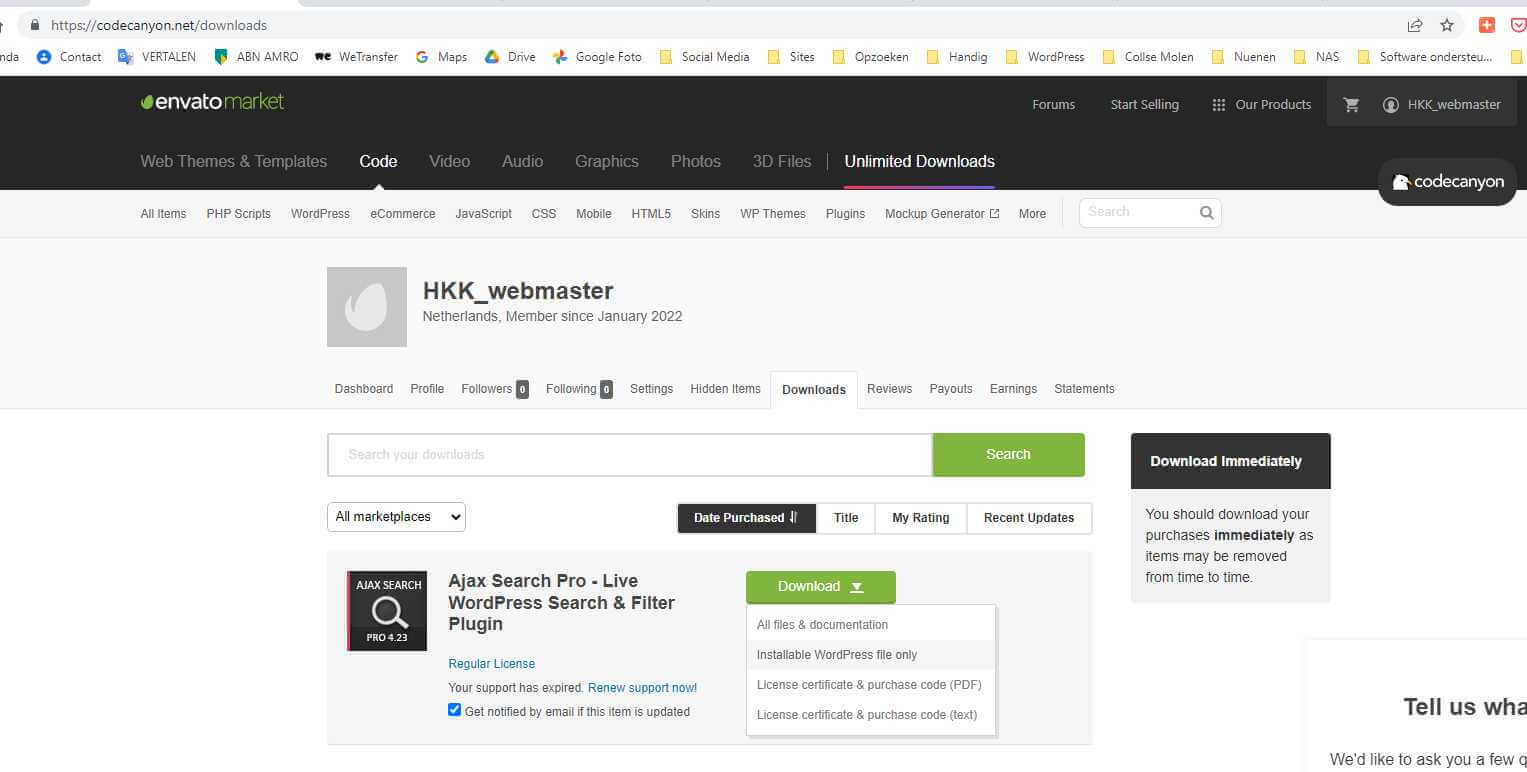Click the codecanyon badge

click(1447, 182)
